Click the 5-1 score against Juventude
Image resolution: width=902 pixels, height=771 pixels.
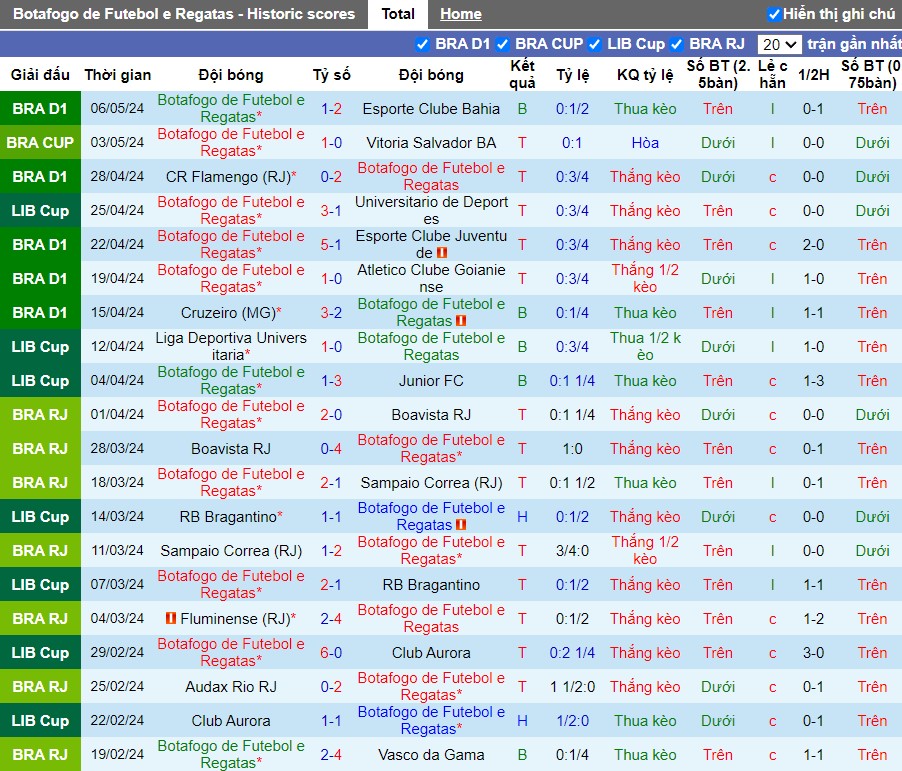(x=331, y=245)
